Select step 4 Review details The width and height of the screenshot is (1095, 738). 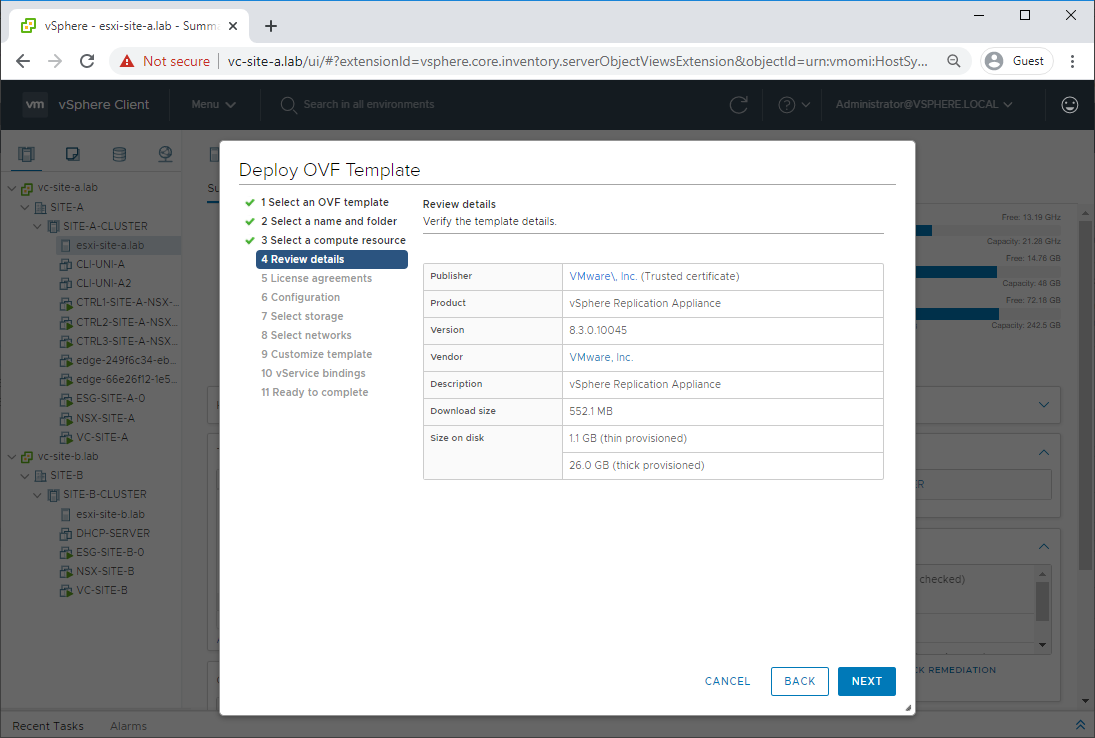point(332,259)
